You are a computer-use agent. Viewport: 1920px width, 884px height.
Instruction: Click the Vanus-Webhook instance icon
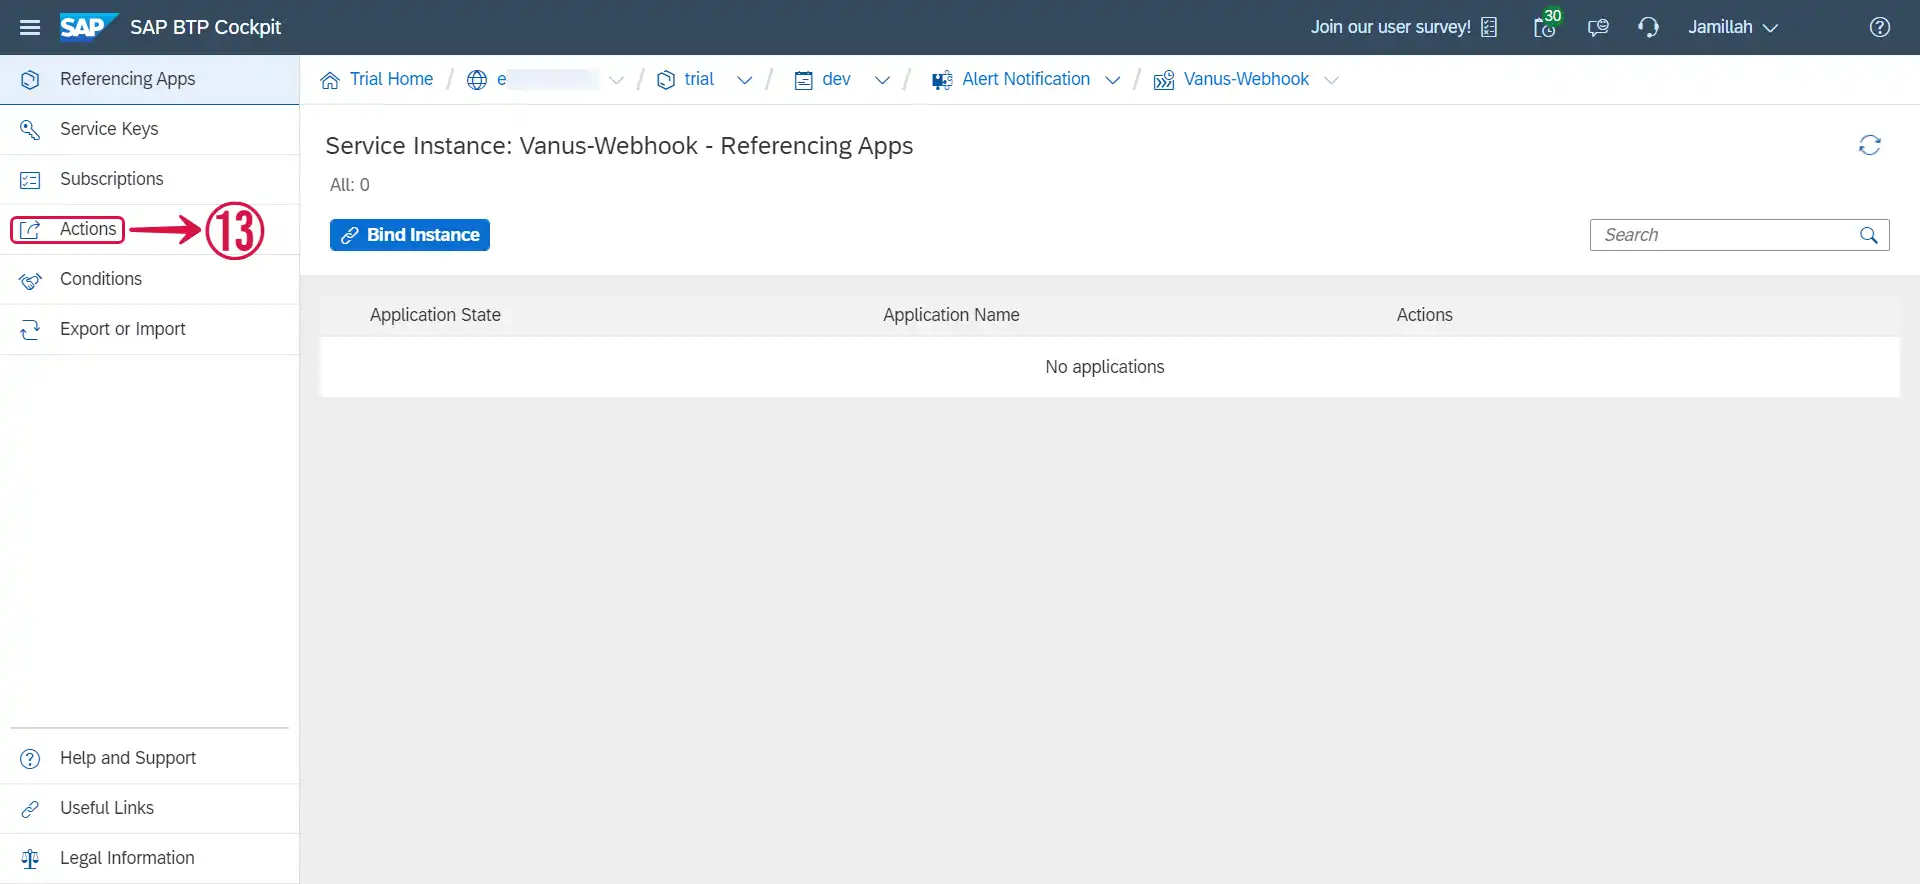tap(1163, 80)
